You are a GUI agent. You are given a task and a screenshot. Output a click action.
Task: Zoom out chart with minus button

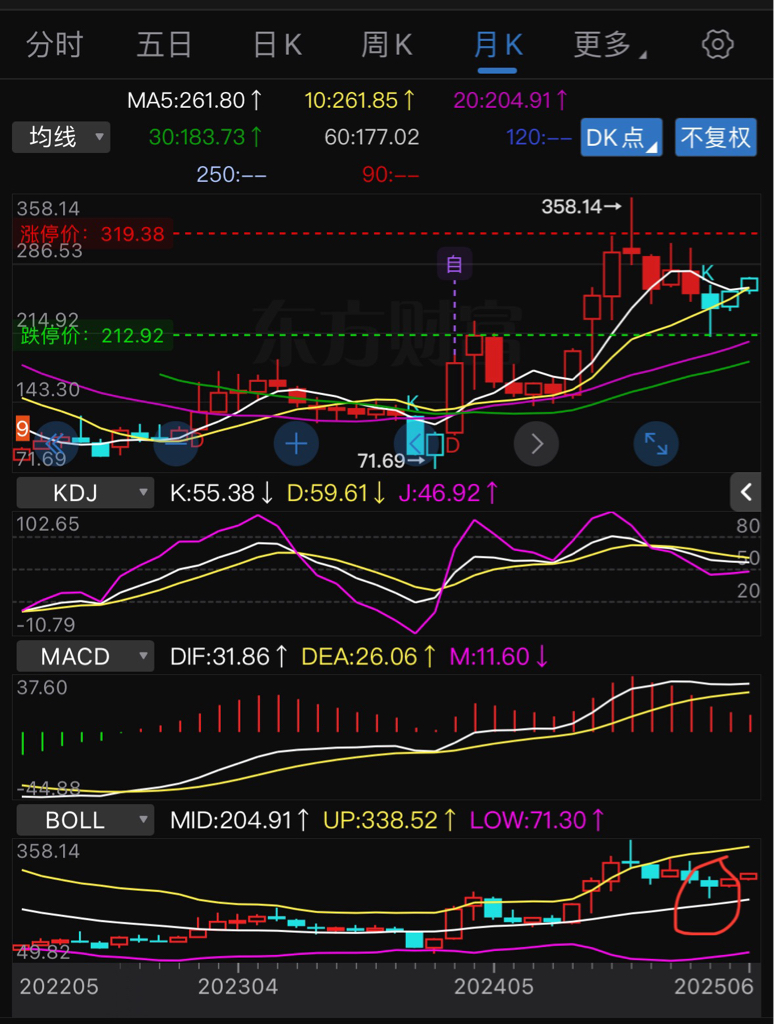click(175, 444)
